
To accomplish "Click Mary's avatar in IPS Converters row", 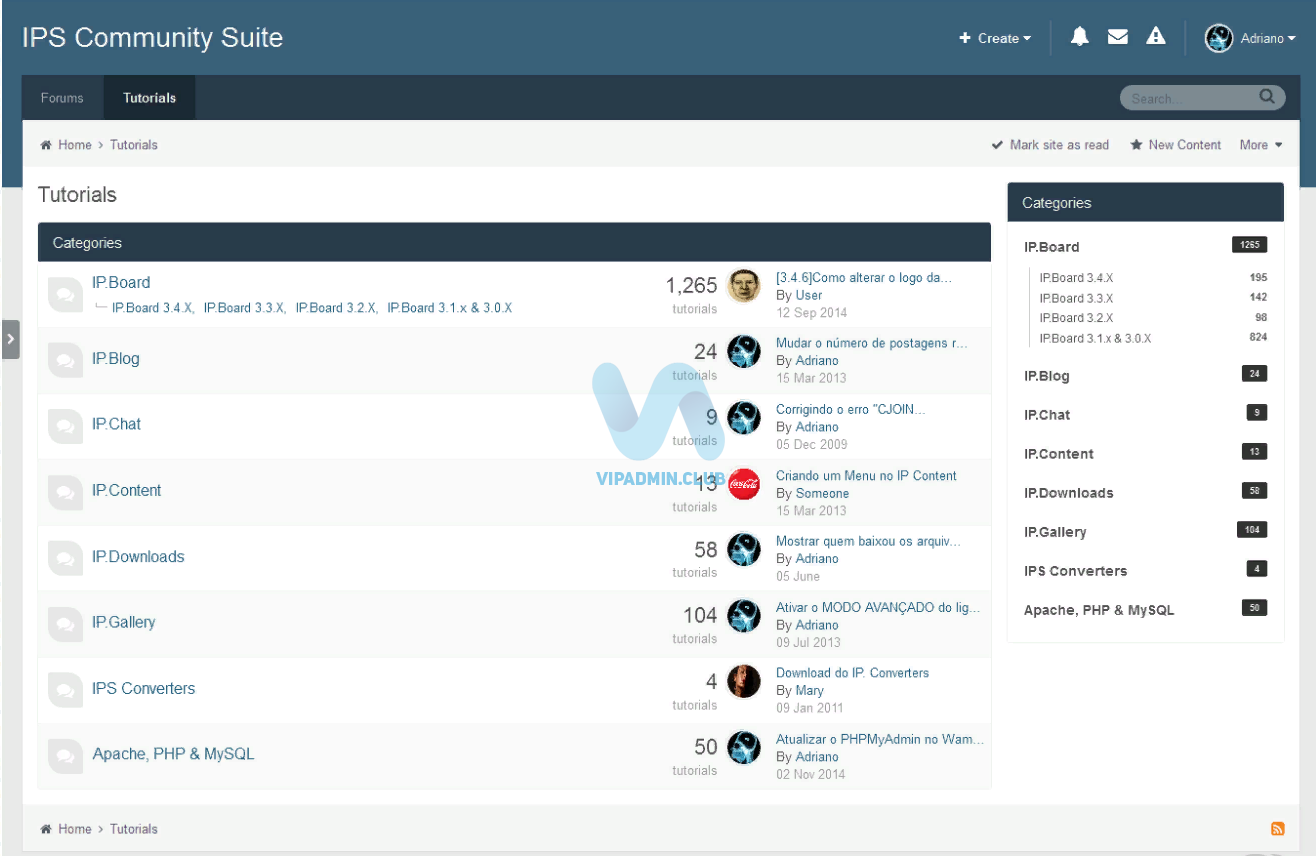I will pyautogui.click(x=744, y=681).
